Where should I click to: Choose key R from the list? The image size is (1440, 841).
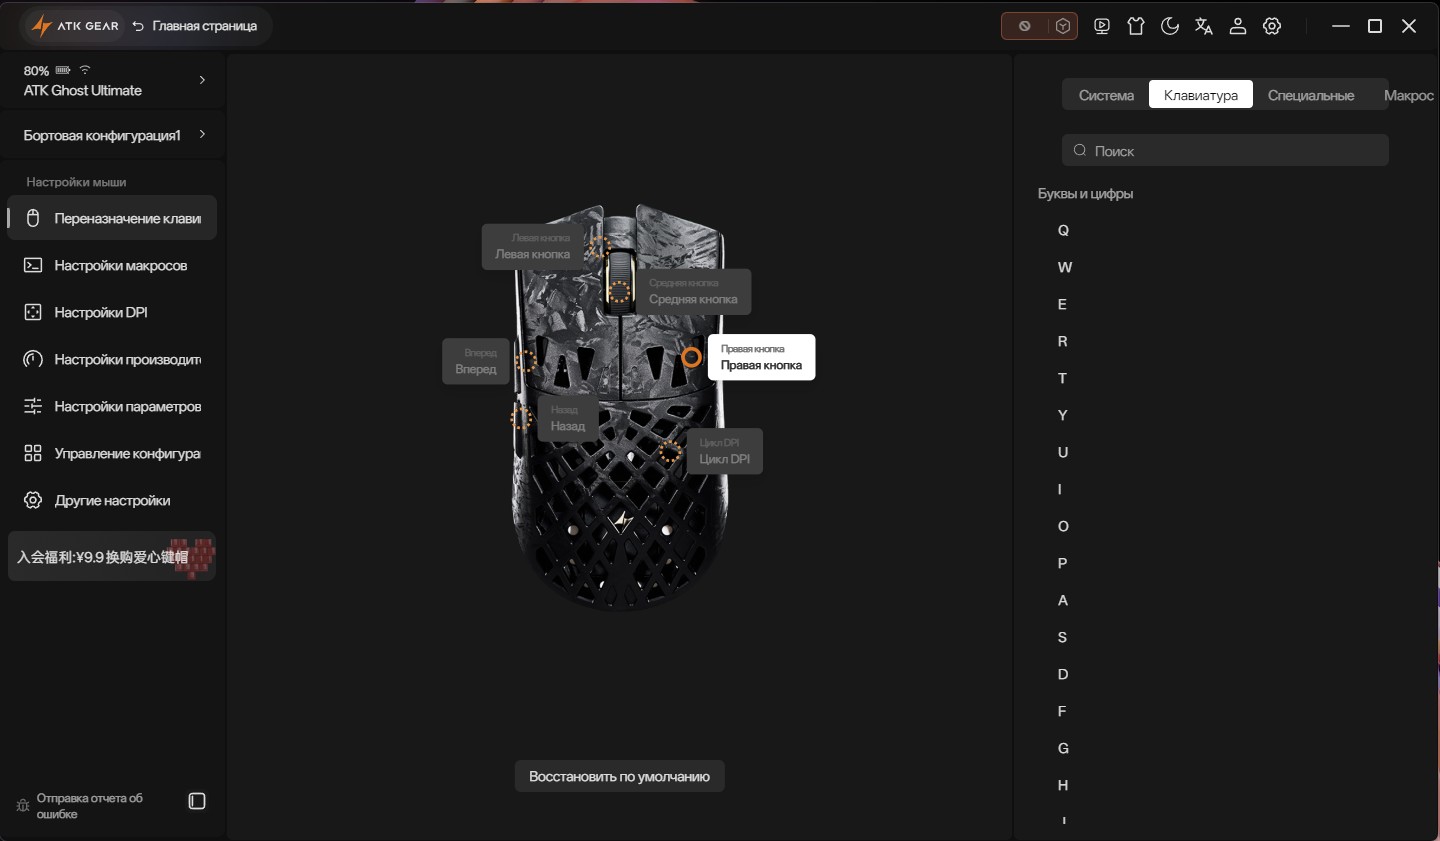[1063, 341]
